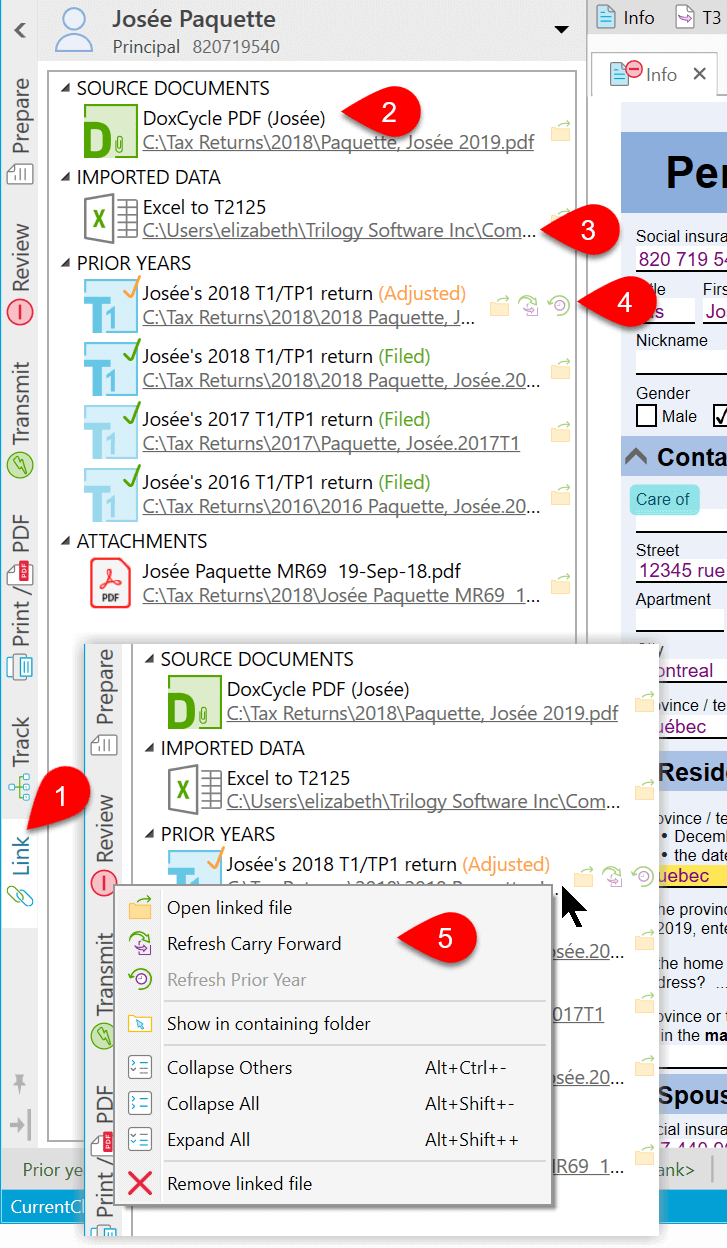
Task: Collapse the ATTACHMENTS section
Action: point(66,541)
